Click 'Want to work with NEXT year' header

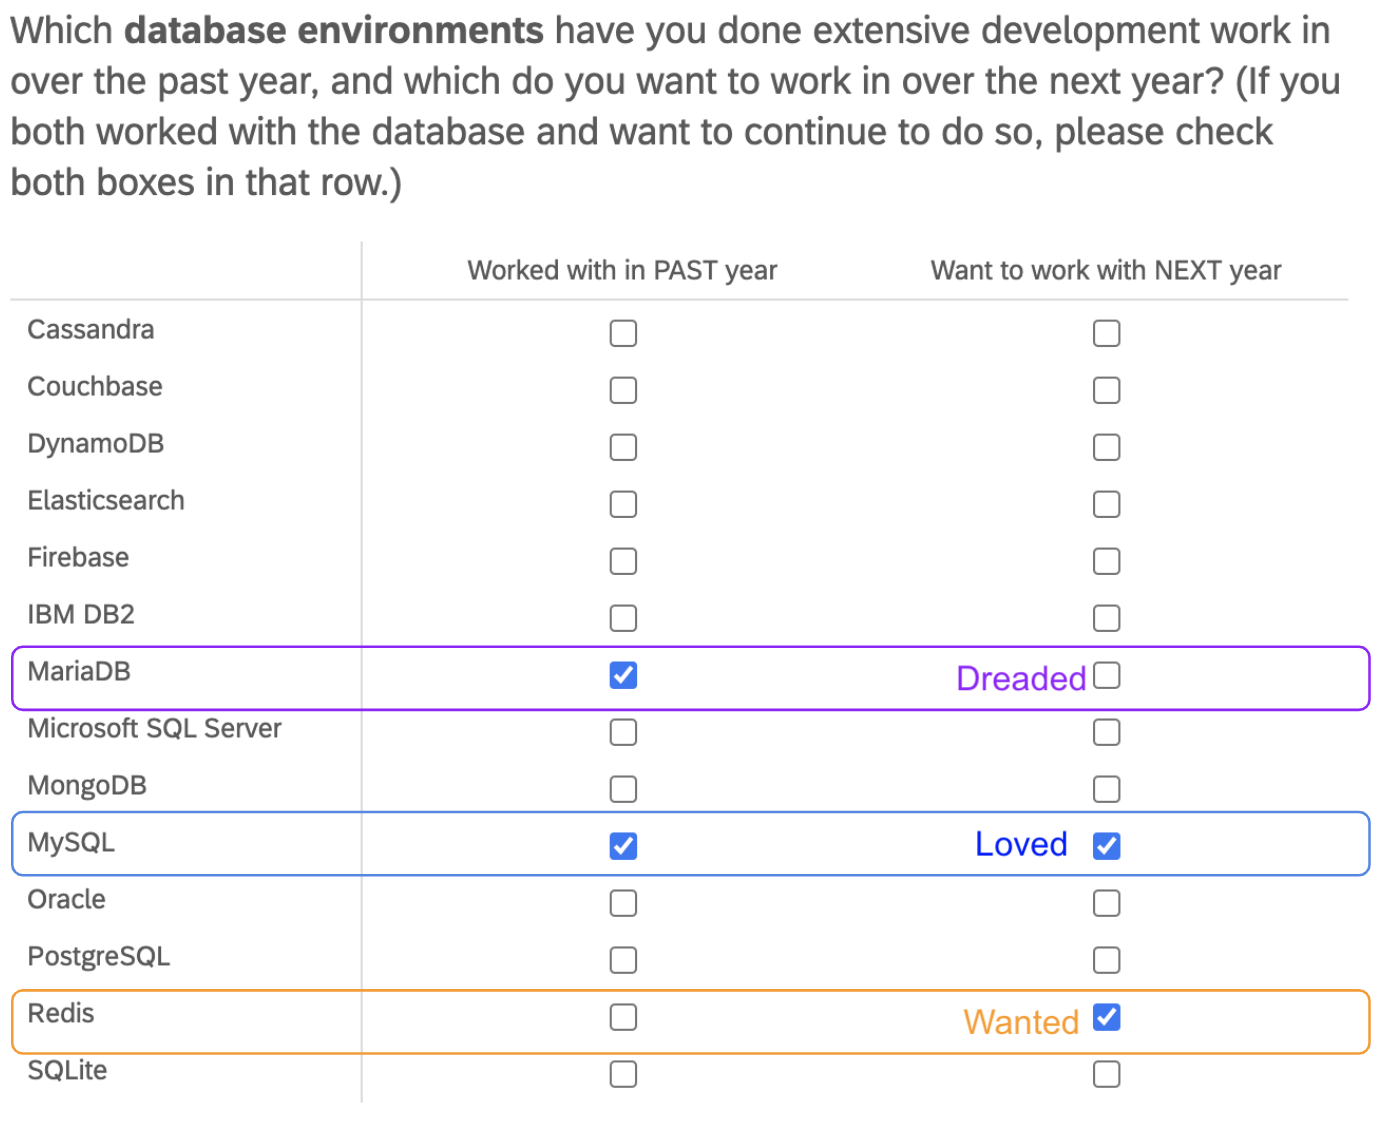coord(1106,270)
